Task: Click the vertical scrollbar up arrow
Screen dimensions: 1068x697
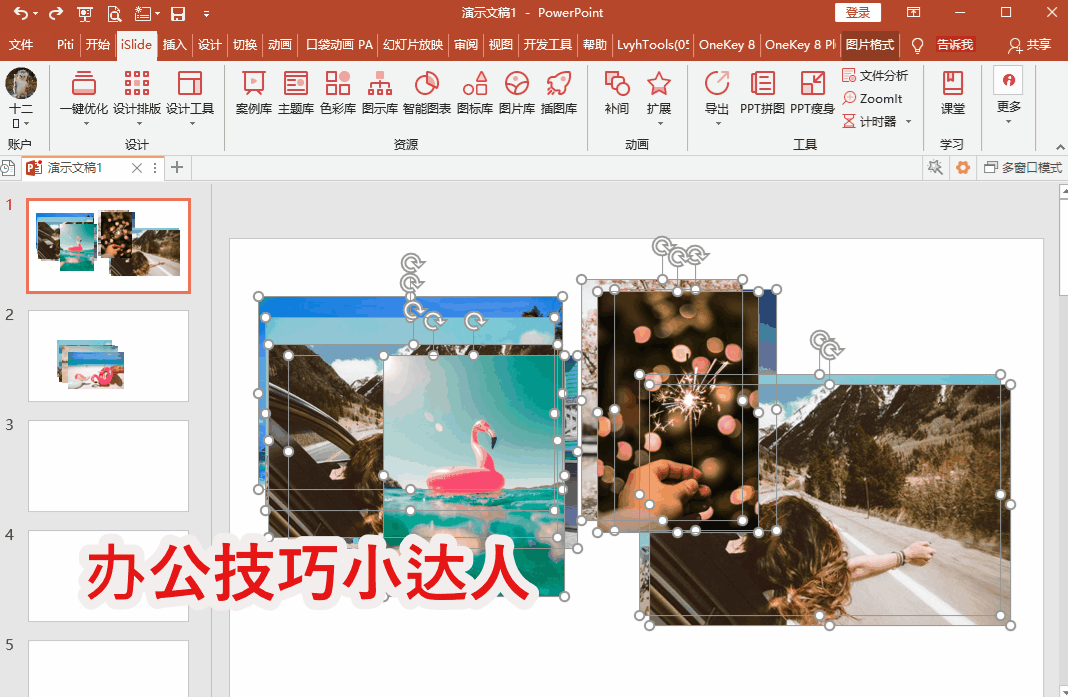Action: pos(1063,192)
